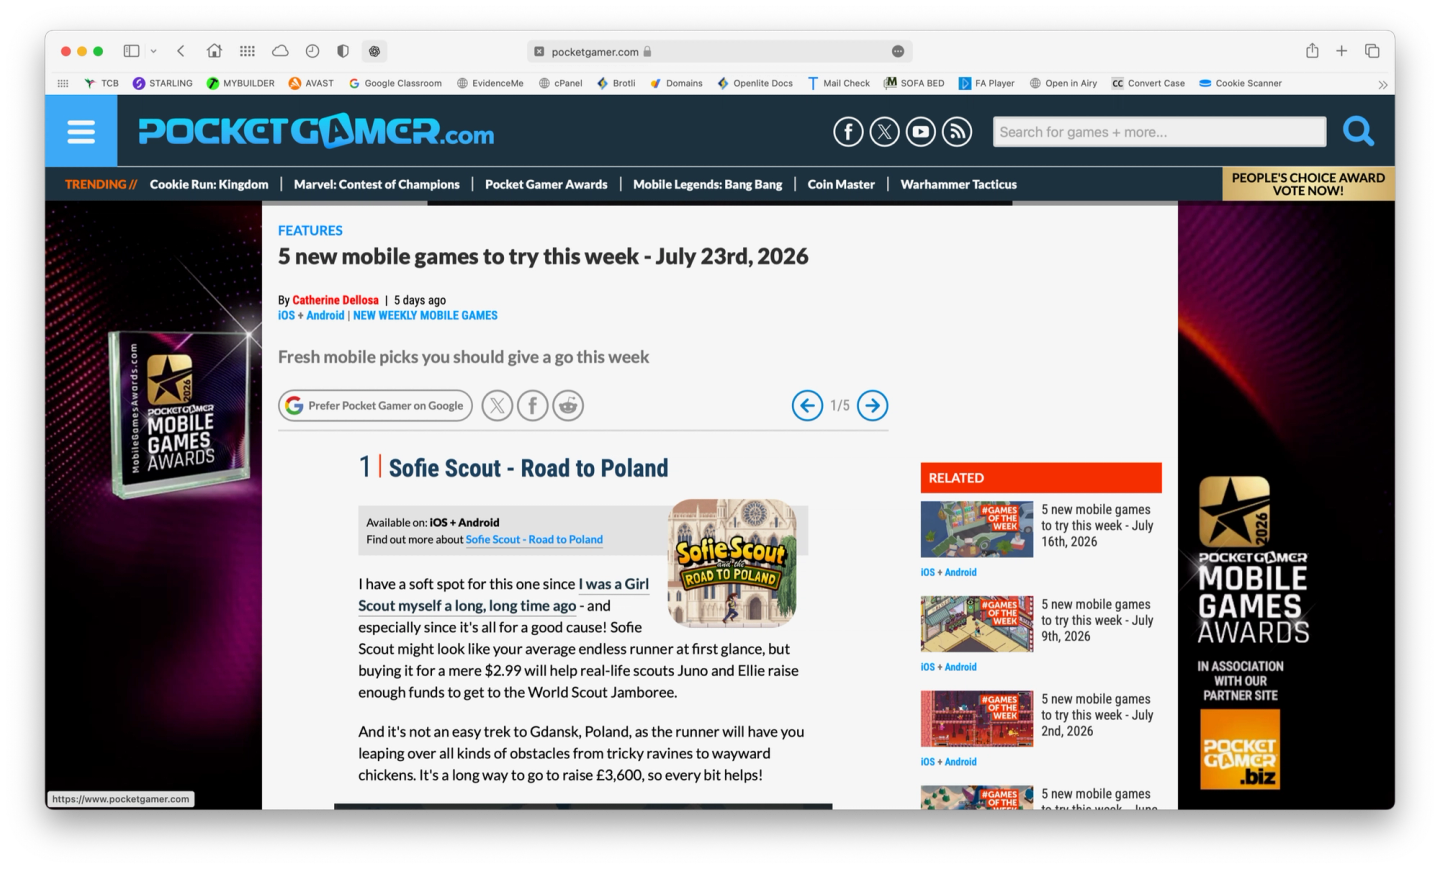Screen dimensions: 1440x869
Task: Open Pocket Gamer Awards trending tab
Action: [546, 184]
